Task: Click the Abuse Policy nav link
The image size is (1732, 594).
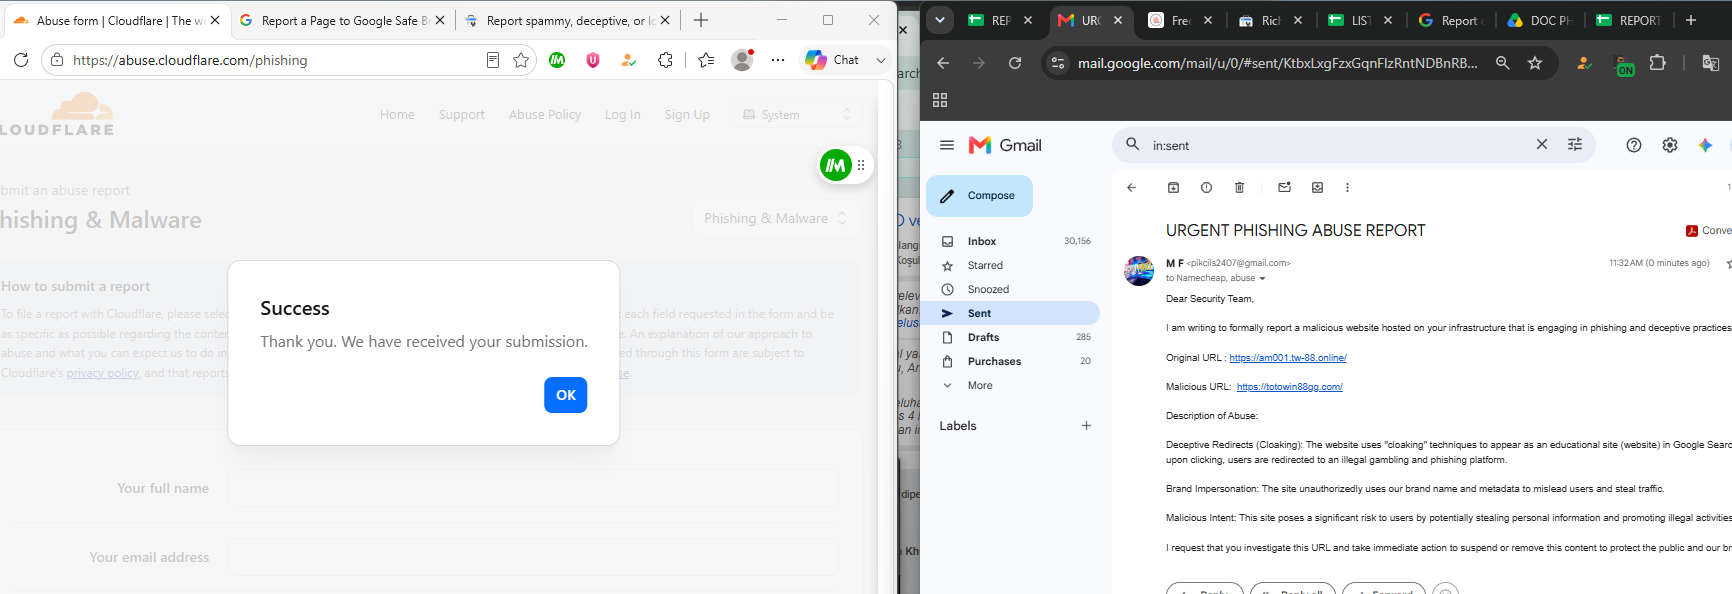Action: point(545,115)
